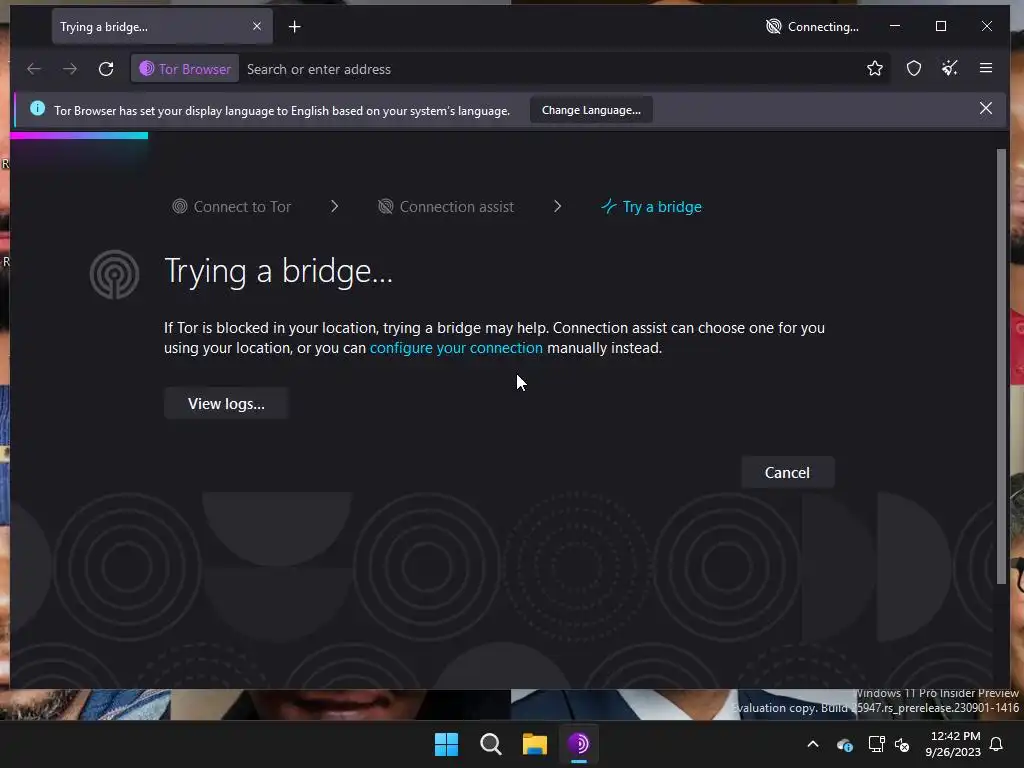Open the notification bell in taskbar
The image size is (1024, 768).
997,744
